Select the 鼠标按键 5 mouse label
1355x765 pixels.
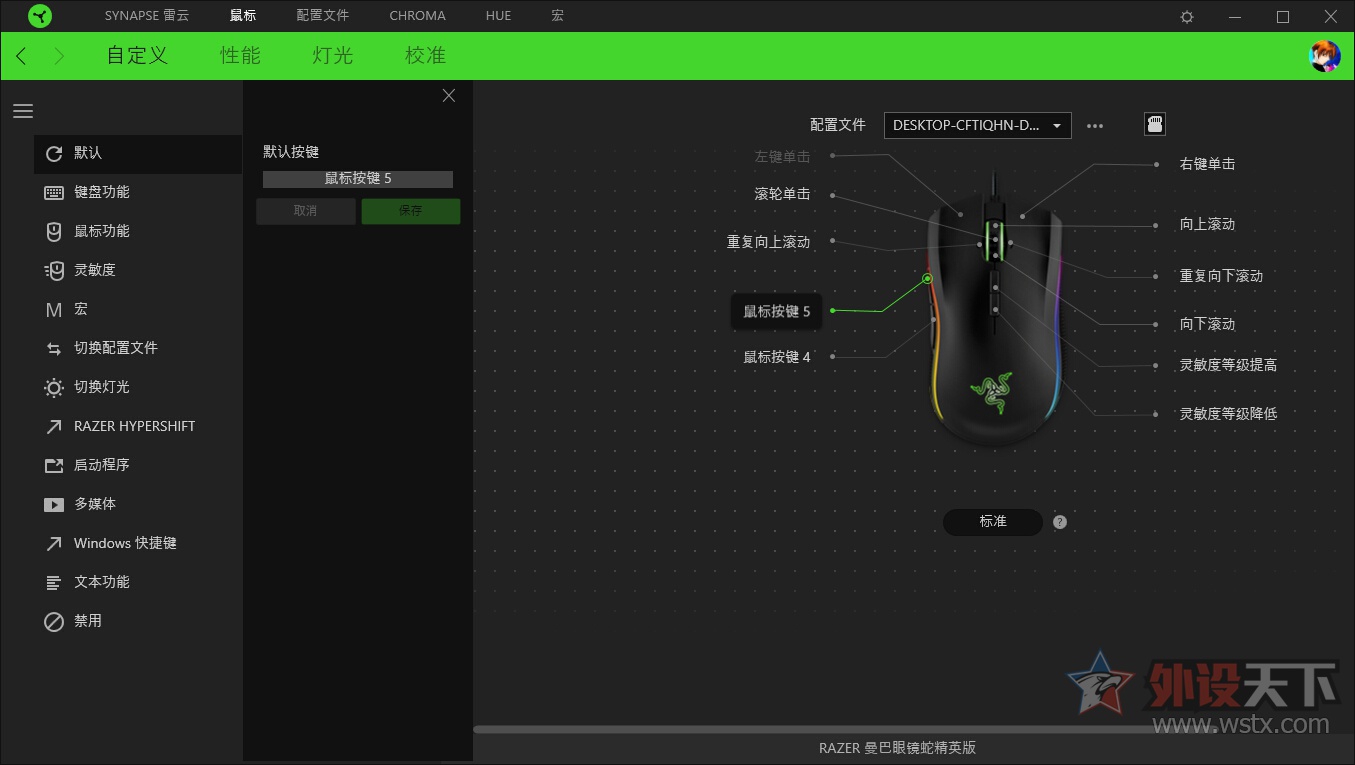(x=777, y=311)
